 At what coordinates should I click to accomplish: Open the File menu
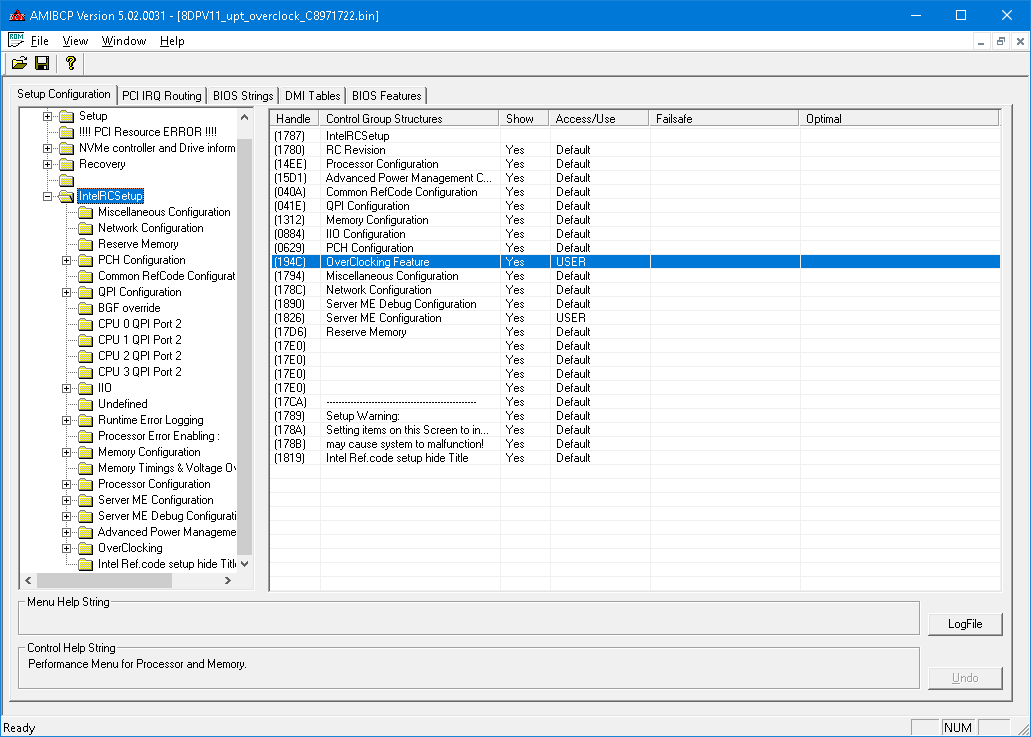click(39, 41)
